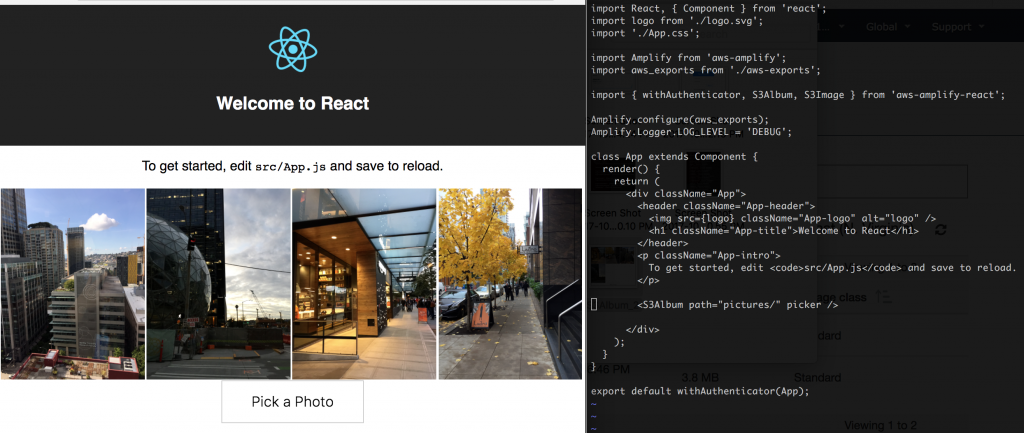Click the p className="App-intro" code line
1024x433 pixels.
709,255
